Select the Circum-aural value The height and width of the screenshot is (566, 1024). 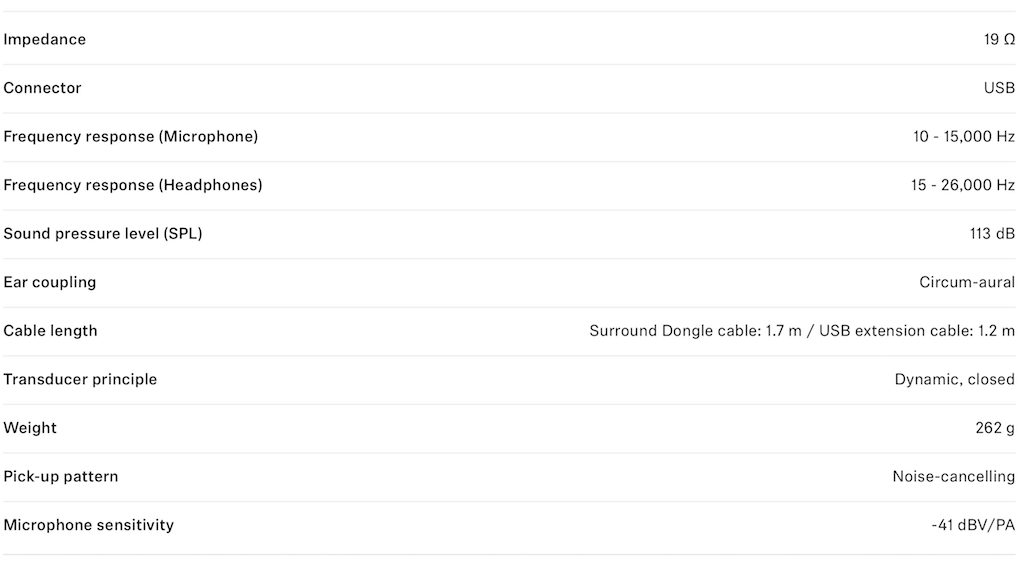point(967,282)
